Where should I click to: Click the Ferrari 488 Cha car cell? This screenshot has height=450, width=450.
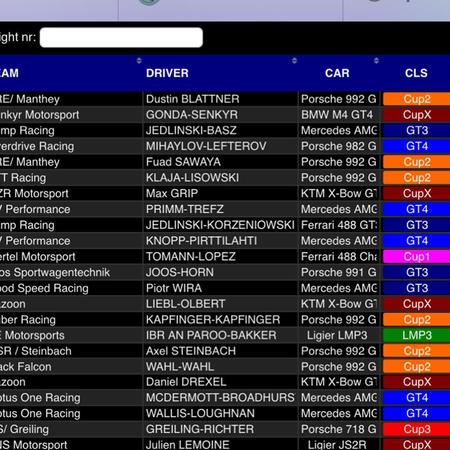pos(339,256)
